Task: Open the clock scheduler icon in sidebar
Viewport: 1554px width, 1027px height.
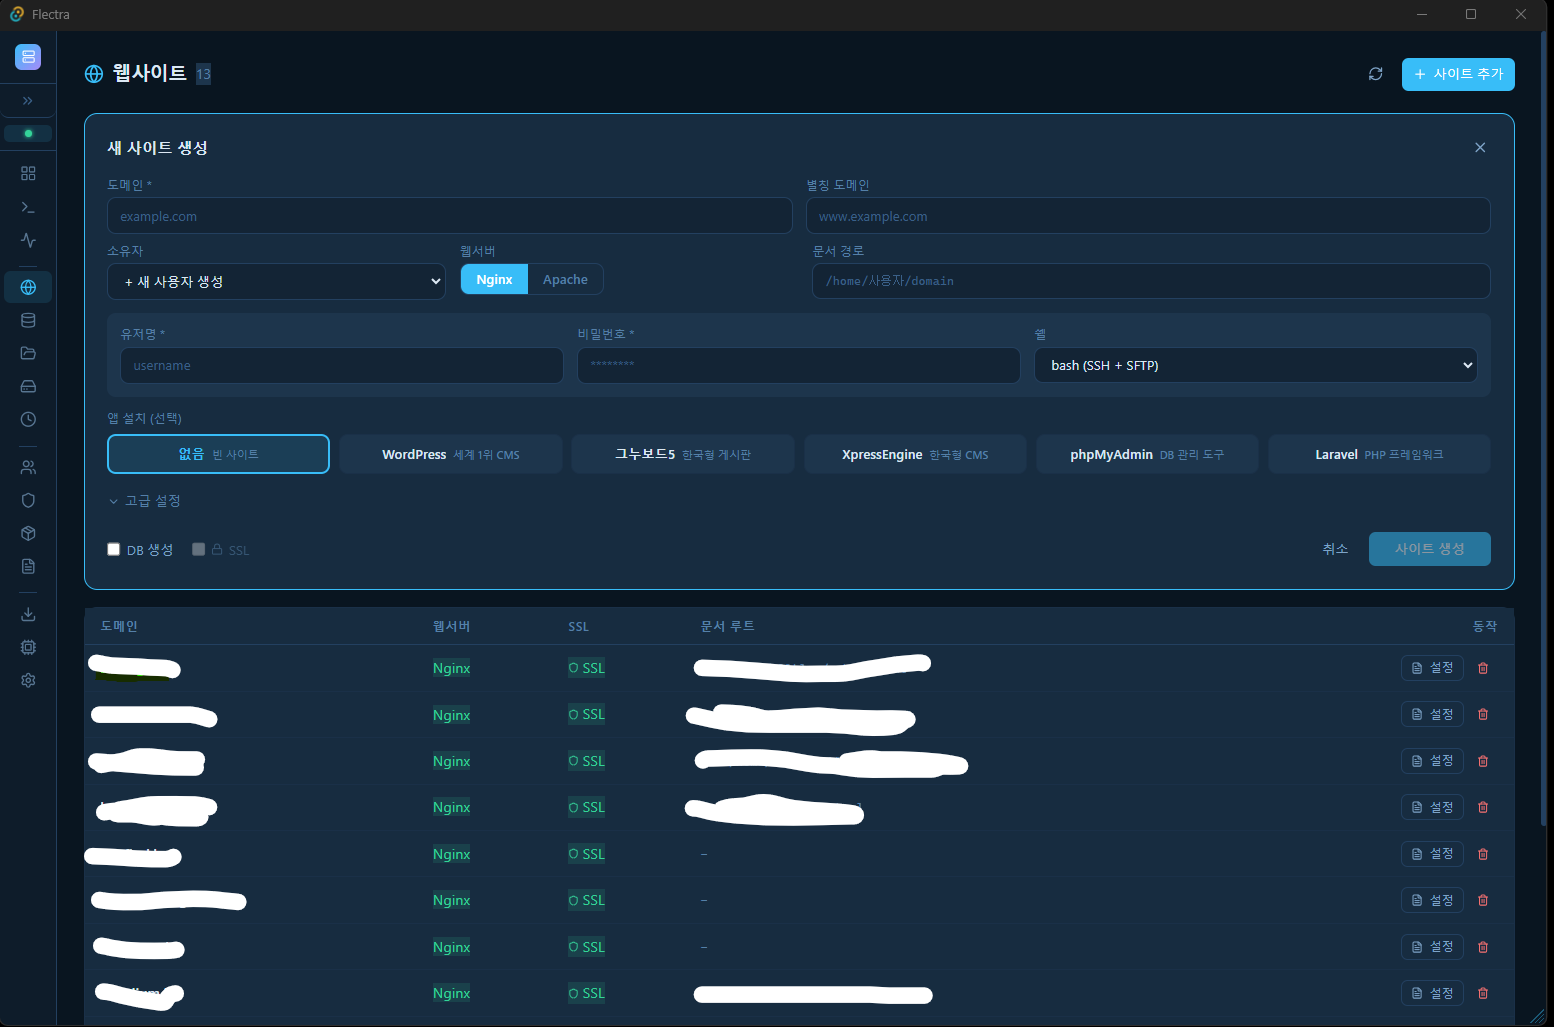Action: pyautogui.click(x=28, y=419)
